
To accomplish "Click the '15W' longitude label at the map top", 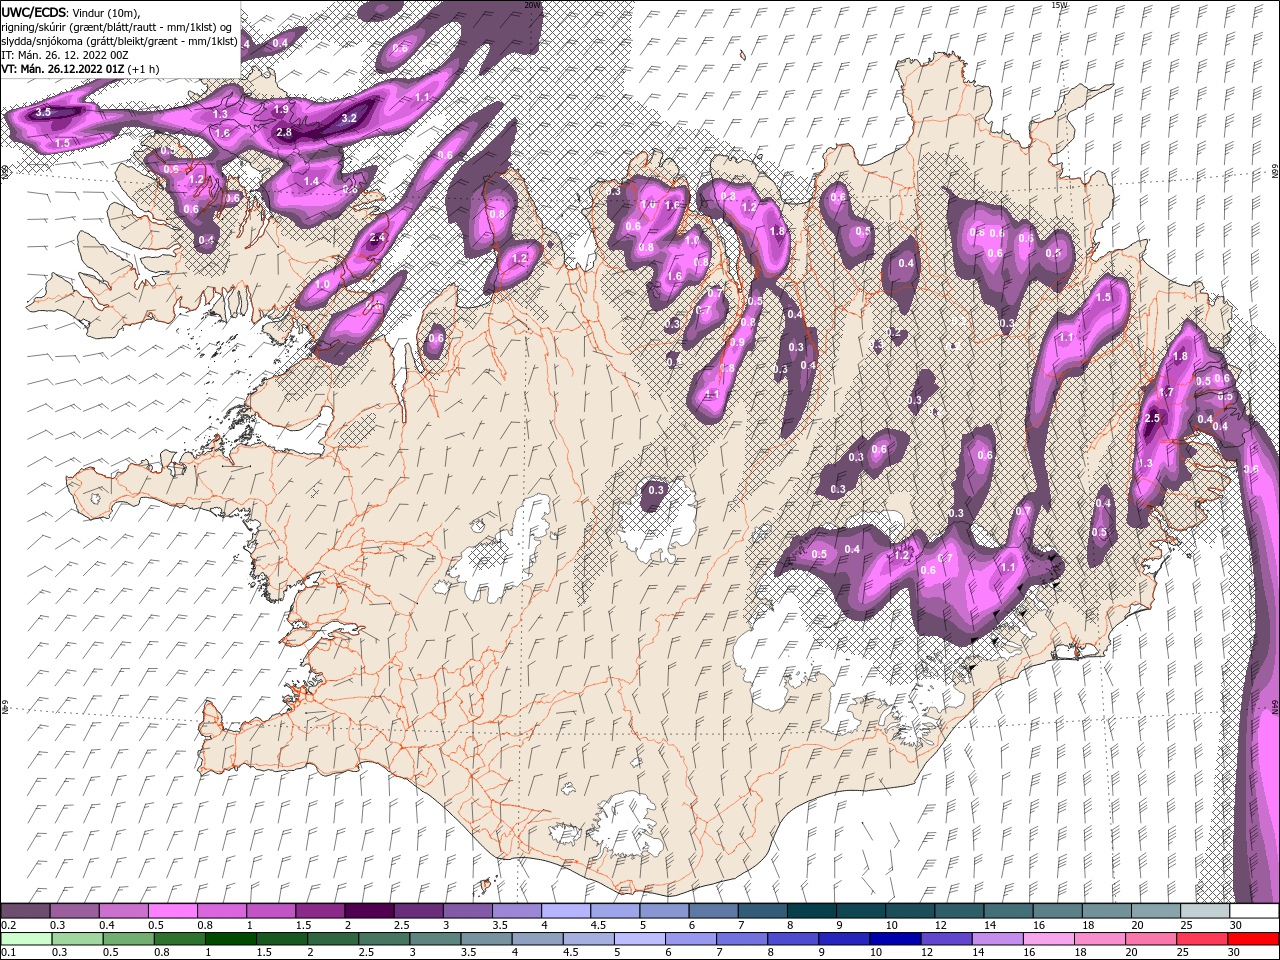I will 1059,5.
